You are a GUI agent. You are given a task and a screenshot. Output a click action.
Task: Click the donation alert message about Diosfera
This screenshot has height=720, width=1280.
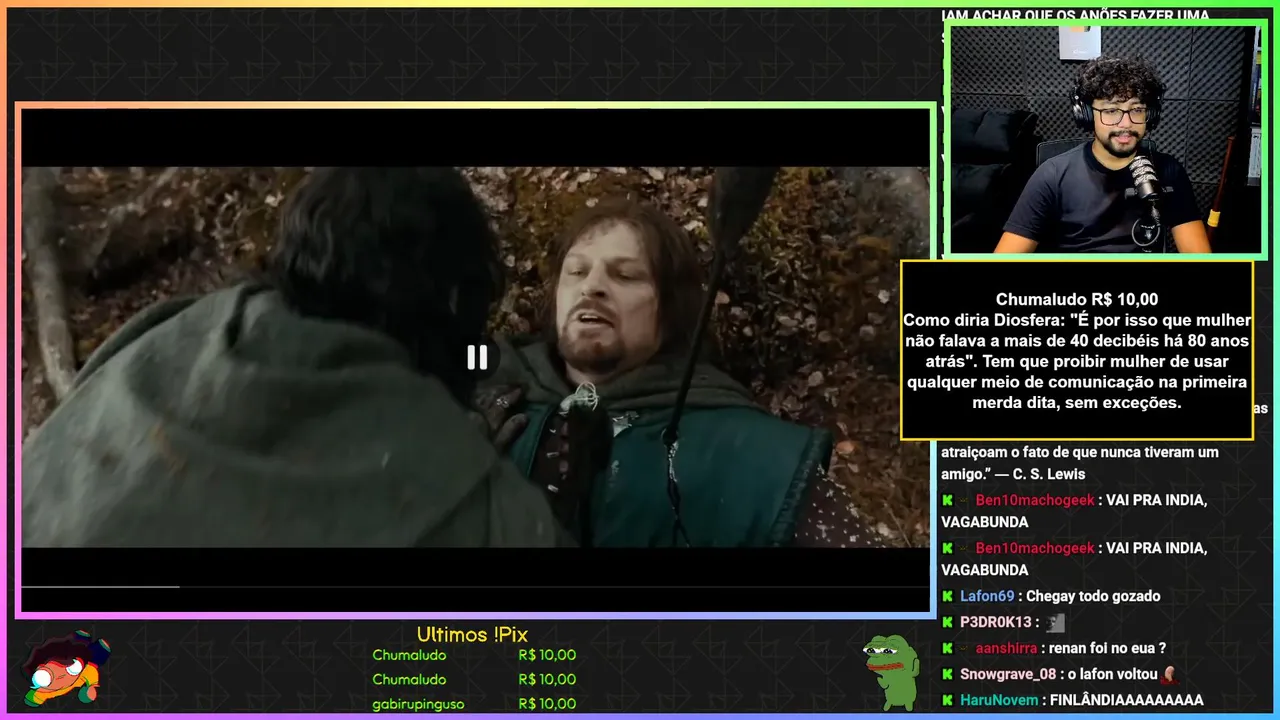point(1077,361)
